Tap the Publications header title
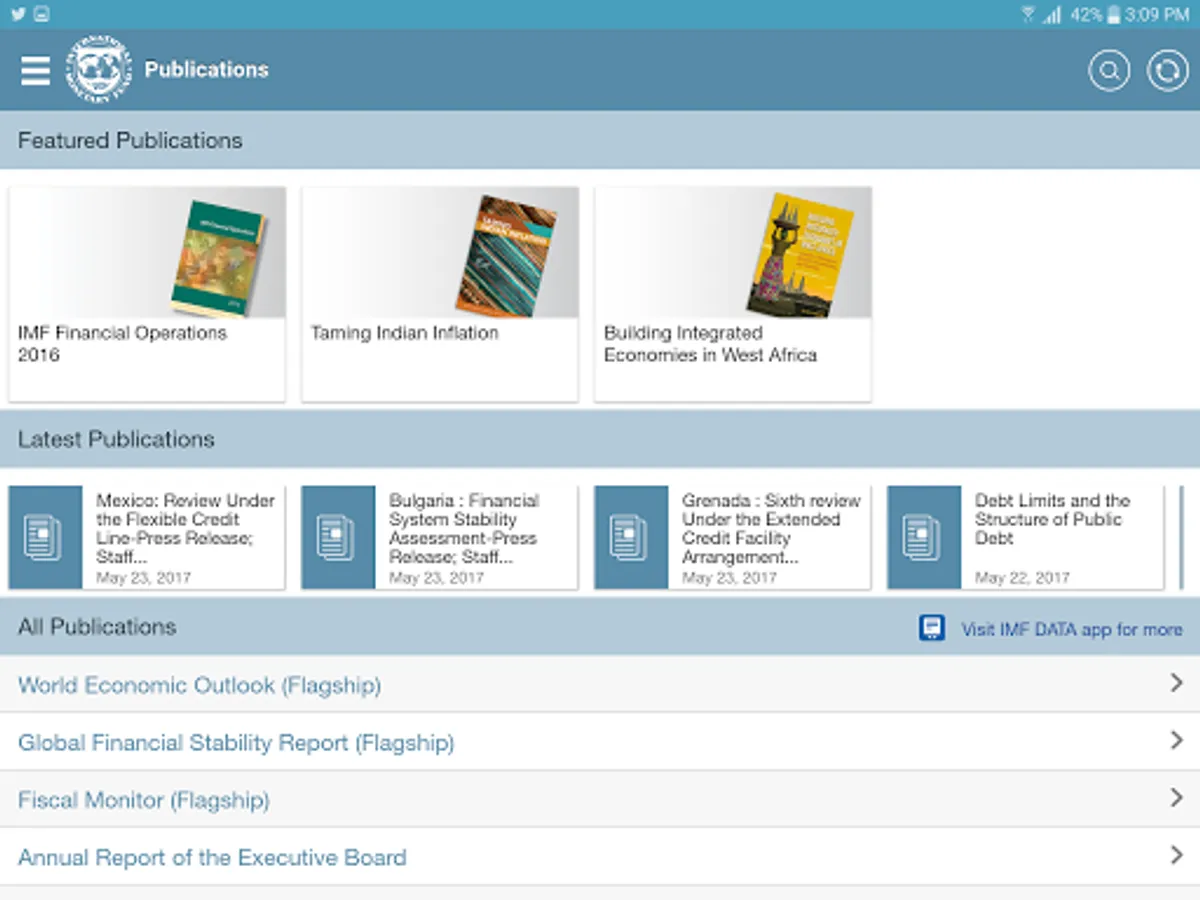This screenshot has height=900, width=1200. pyautogui.click(x=207, y=70)
